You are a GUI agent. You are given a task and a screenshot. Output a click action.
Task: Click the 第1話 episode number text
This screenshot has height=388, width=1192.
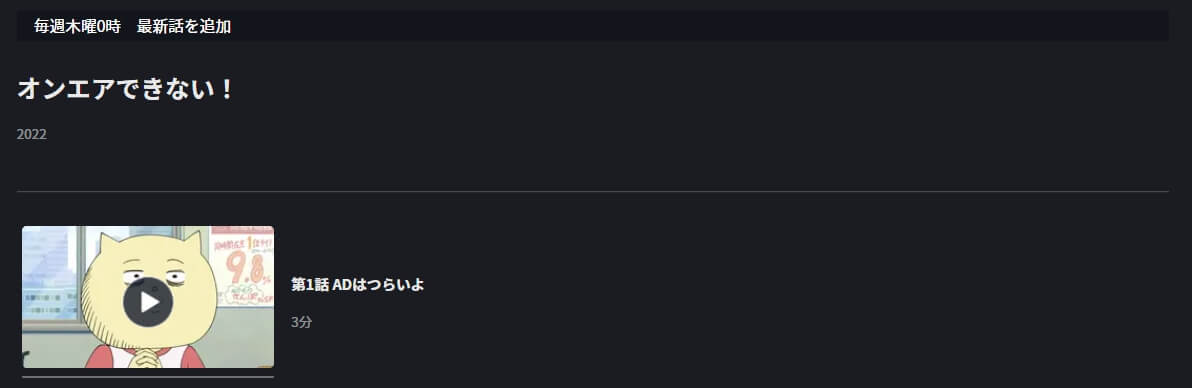click(x=310, y=285)
